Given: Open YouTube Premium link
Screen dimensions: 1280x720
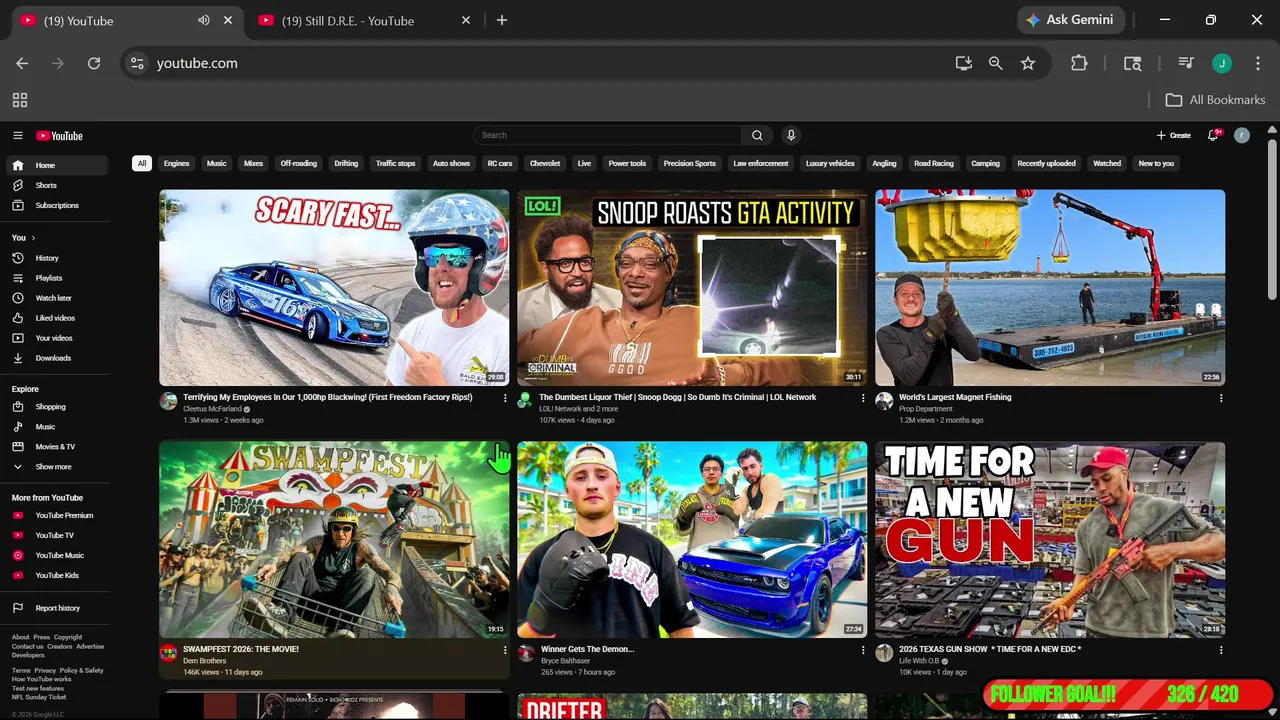Looking at the screenshot, I should point(56,515).
